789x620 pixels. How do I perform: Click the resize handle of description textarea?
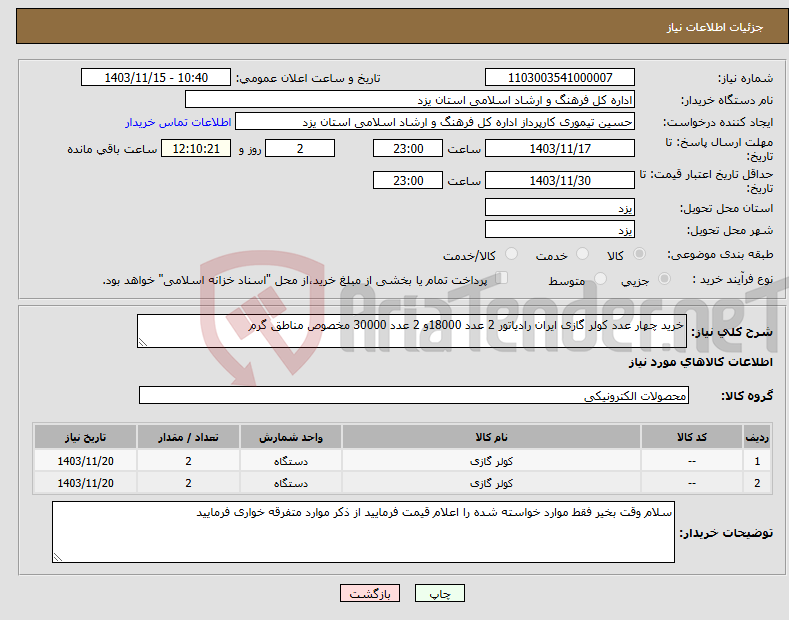click(143, 342)
